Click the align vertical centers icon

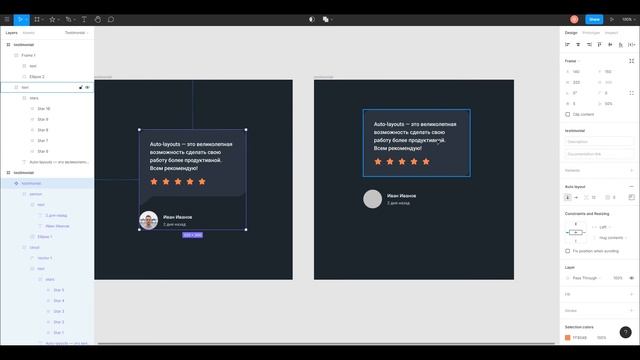pos(610,44)
